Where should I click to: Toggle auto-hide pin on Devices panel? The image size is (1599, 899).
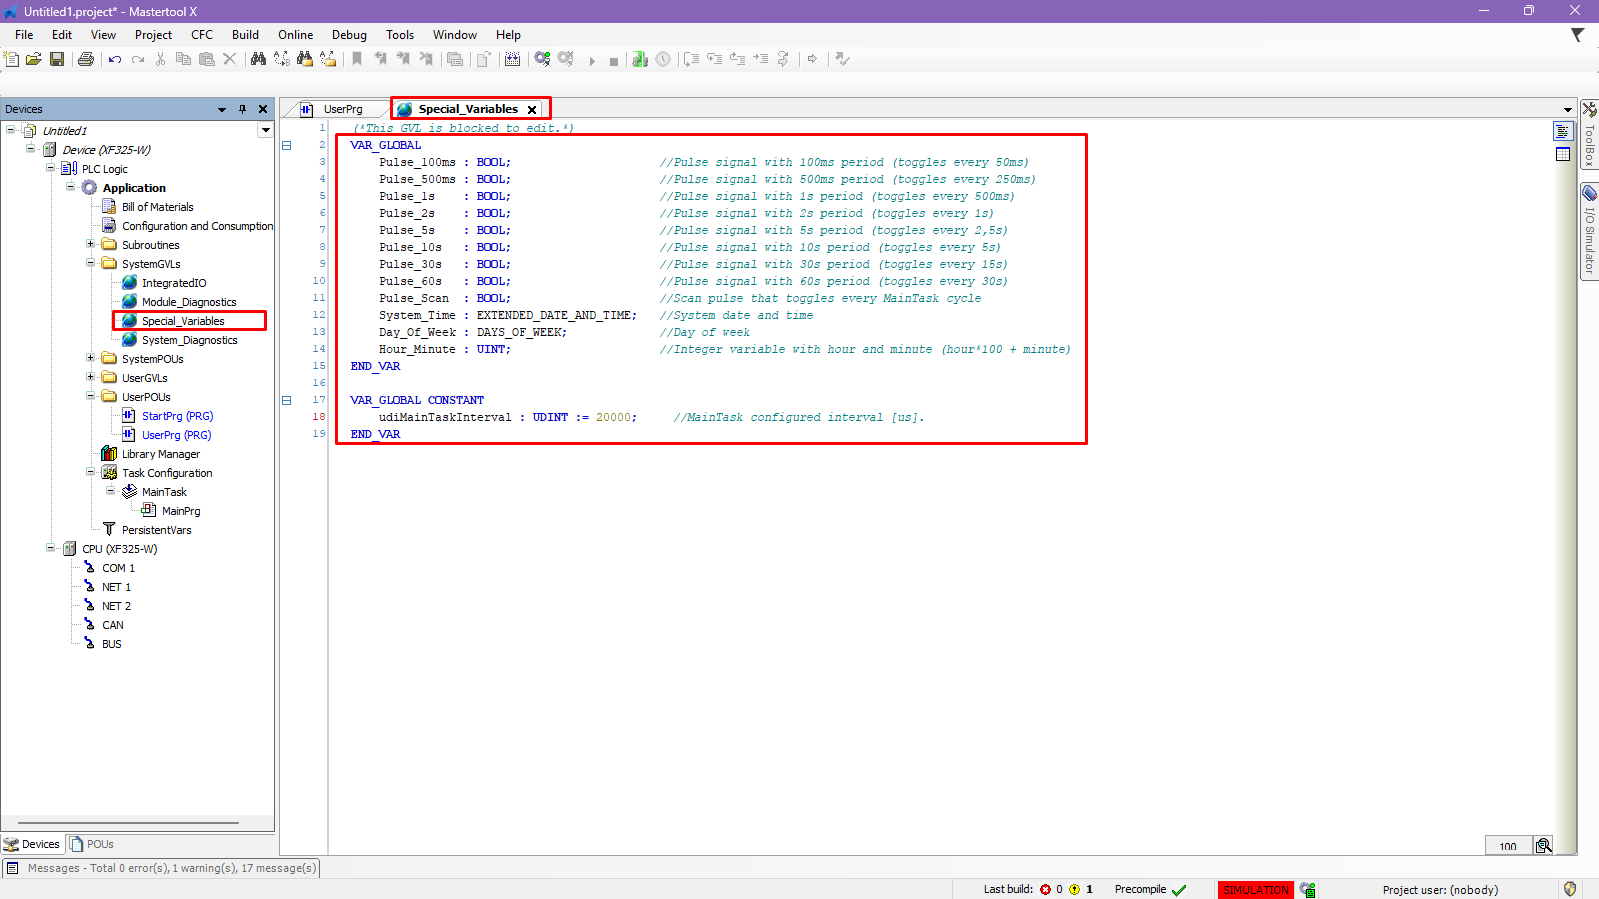pyautogui.click(x=242, y=109)
